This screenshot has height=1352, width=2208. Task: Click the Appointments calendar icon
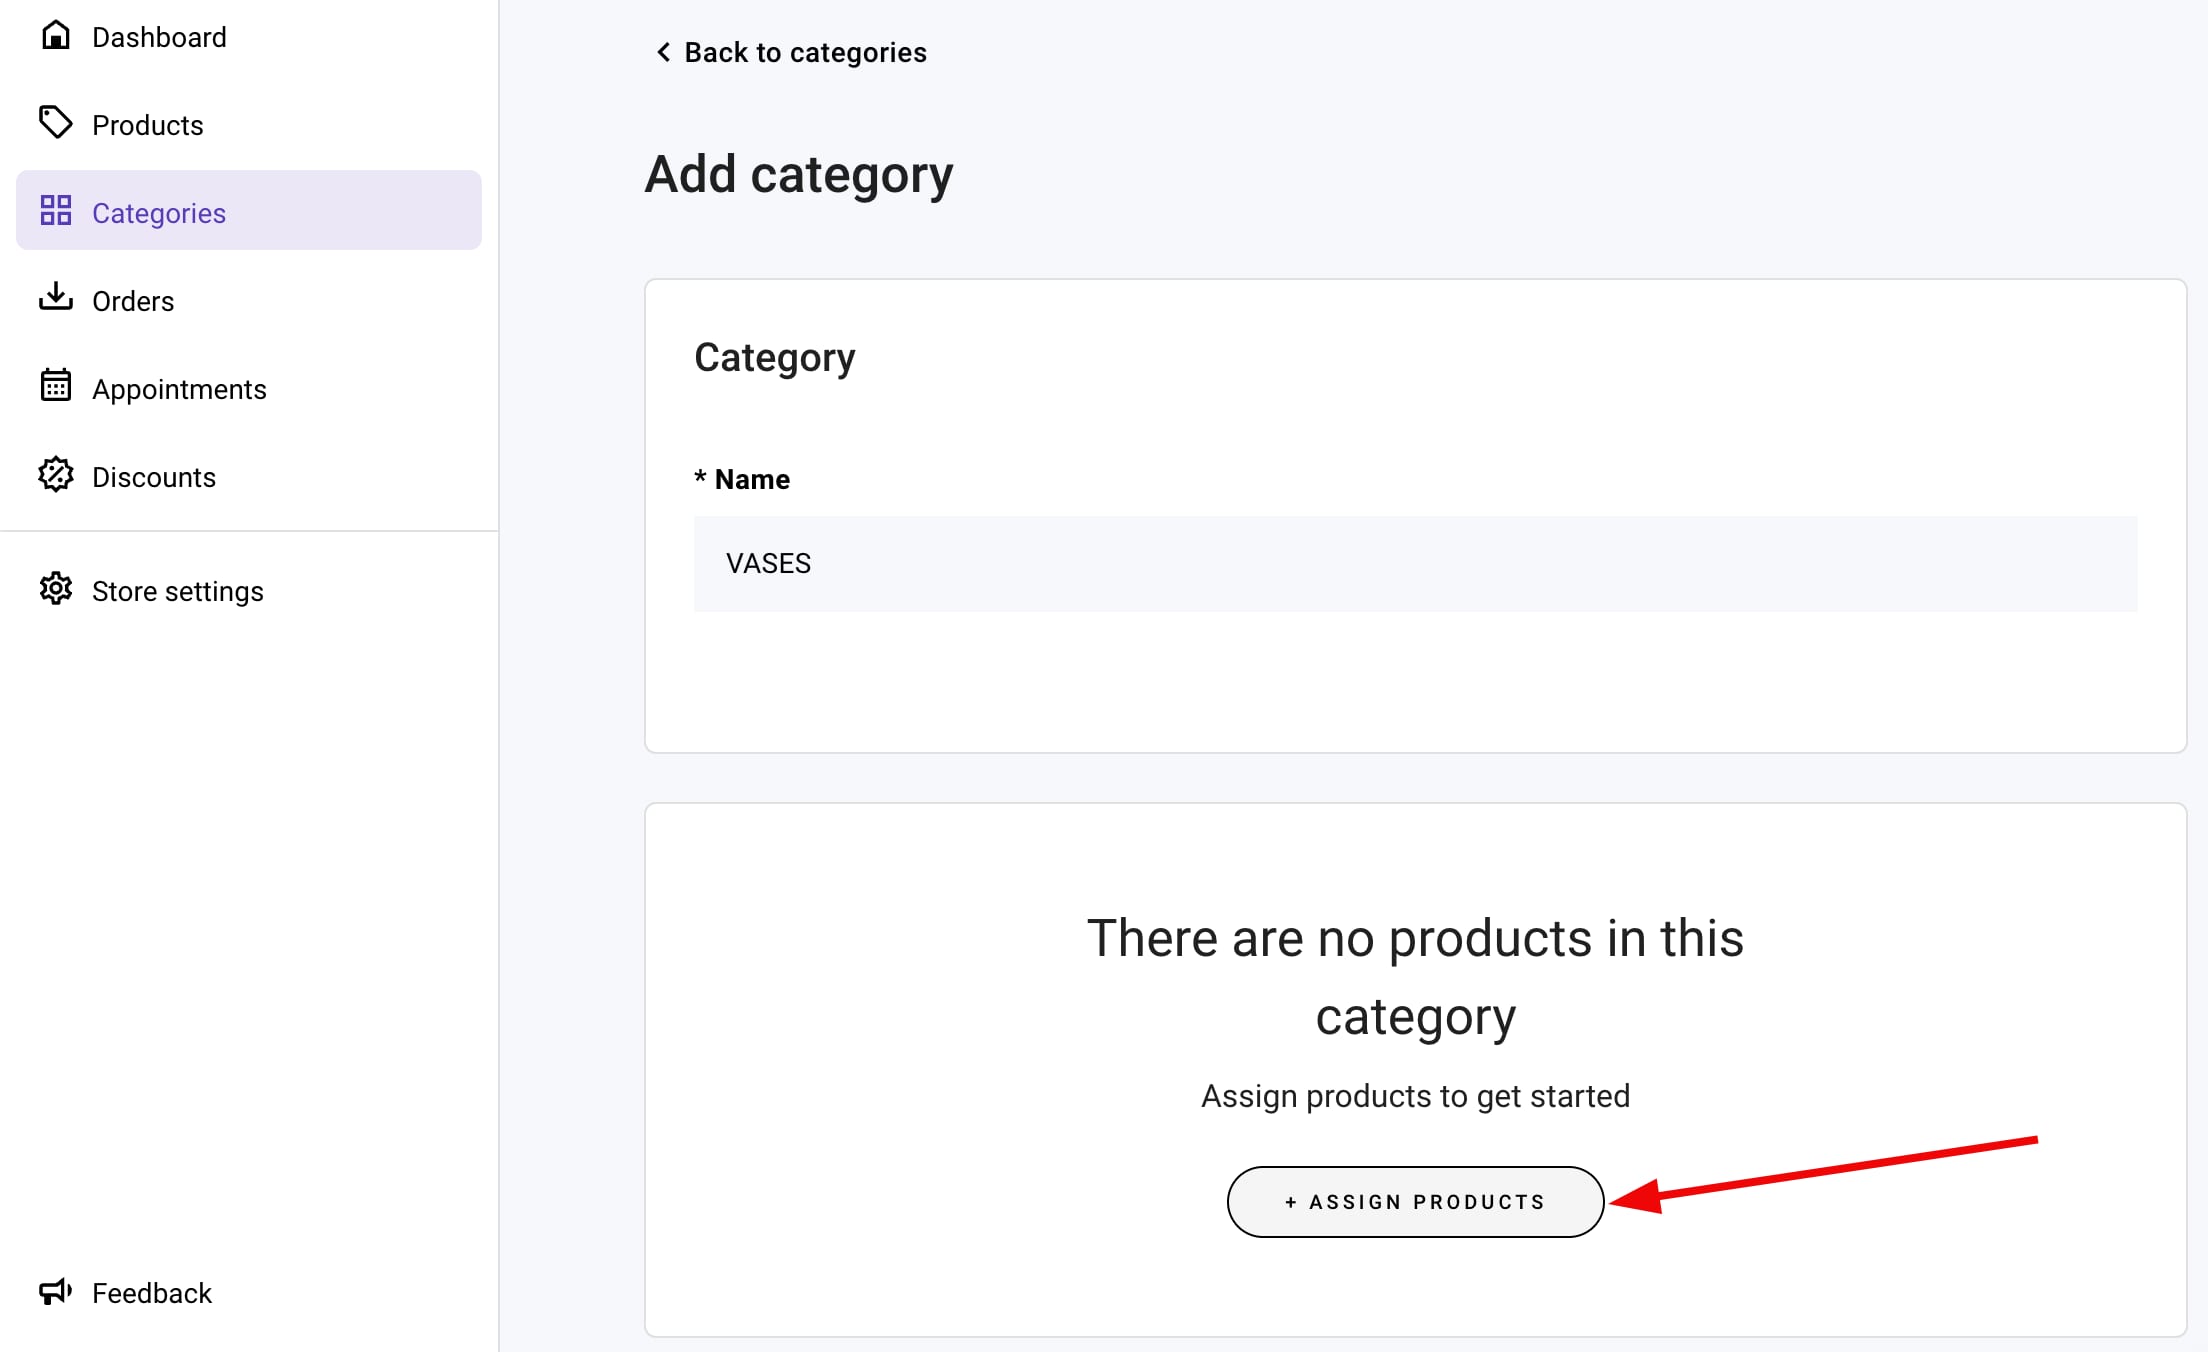pos(56,386)
